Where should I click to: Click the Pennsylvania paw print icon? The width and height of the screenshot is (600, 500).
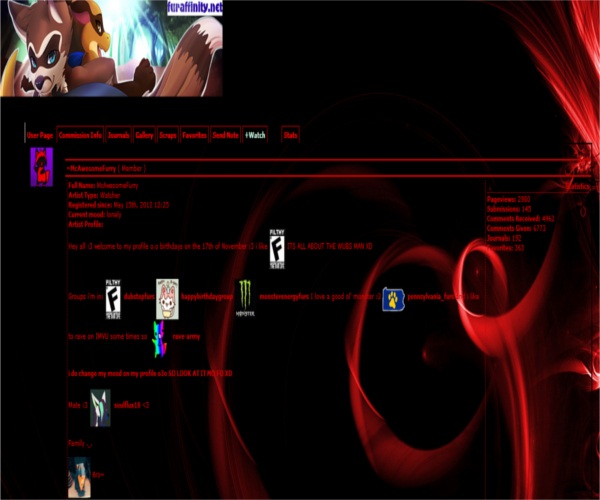(393, 300)
